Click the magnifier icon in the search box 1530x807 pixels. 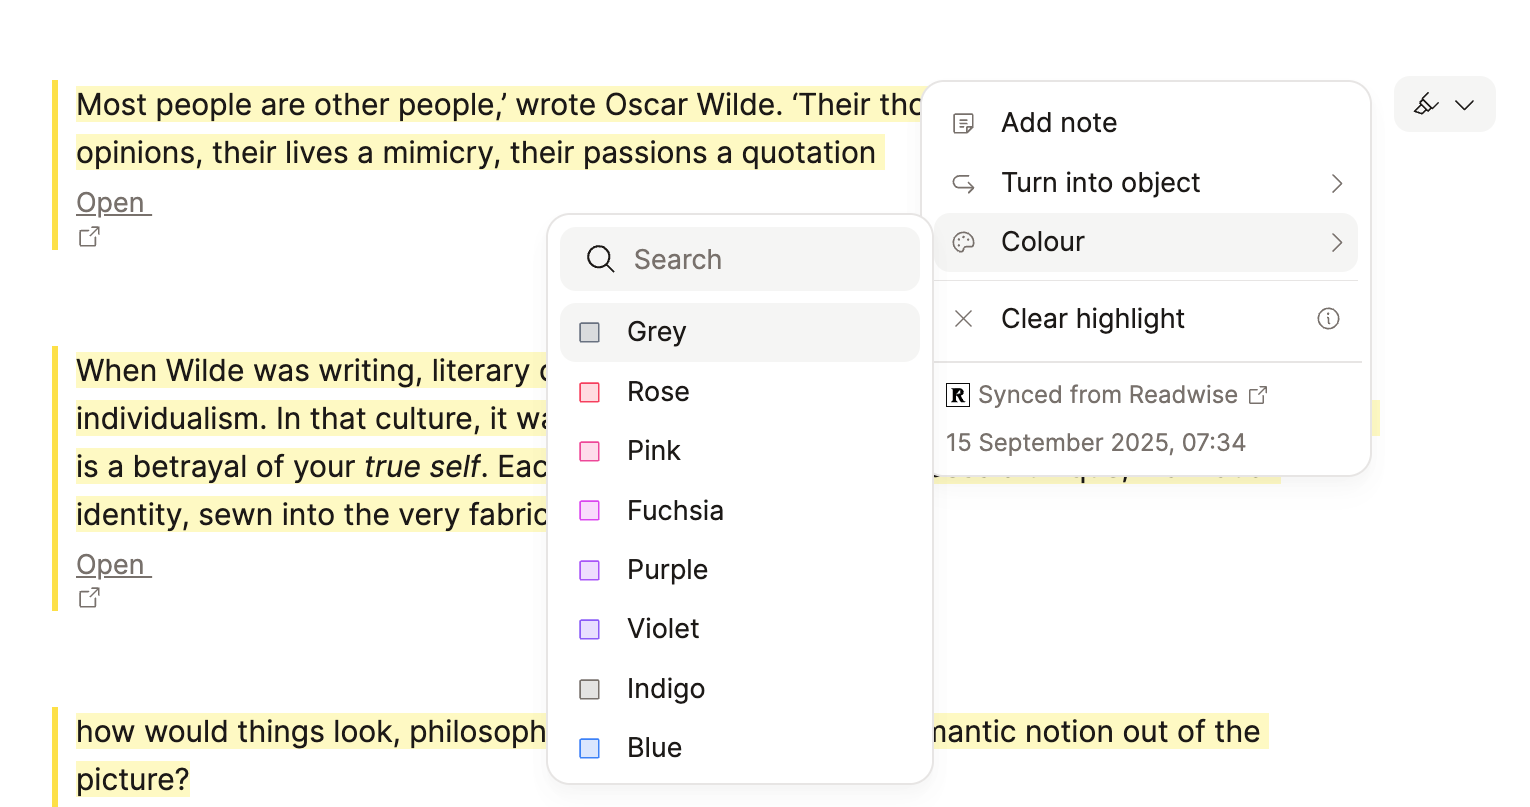click(x=600, y=260)
